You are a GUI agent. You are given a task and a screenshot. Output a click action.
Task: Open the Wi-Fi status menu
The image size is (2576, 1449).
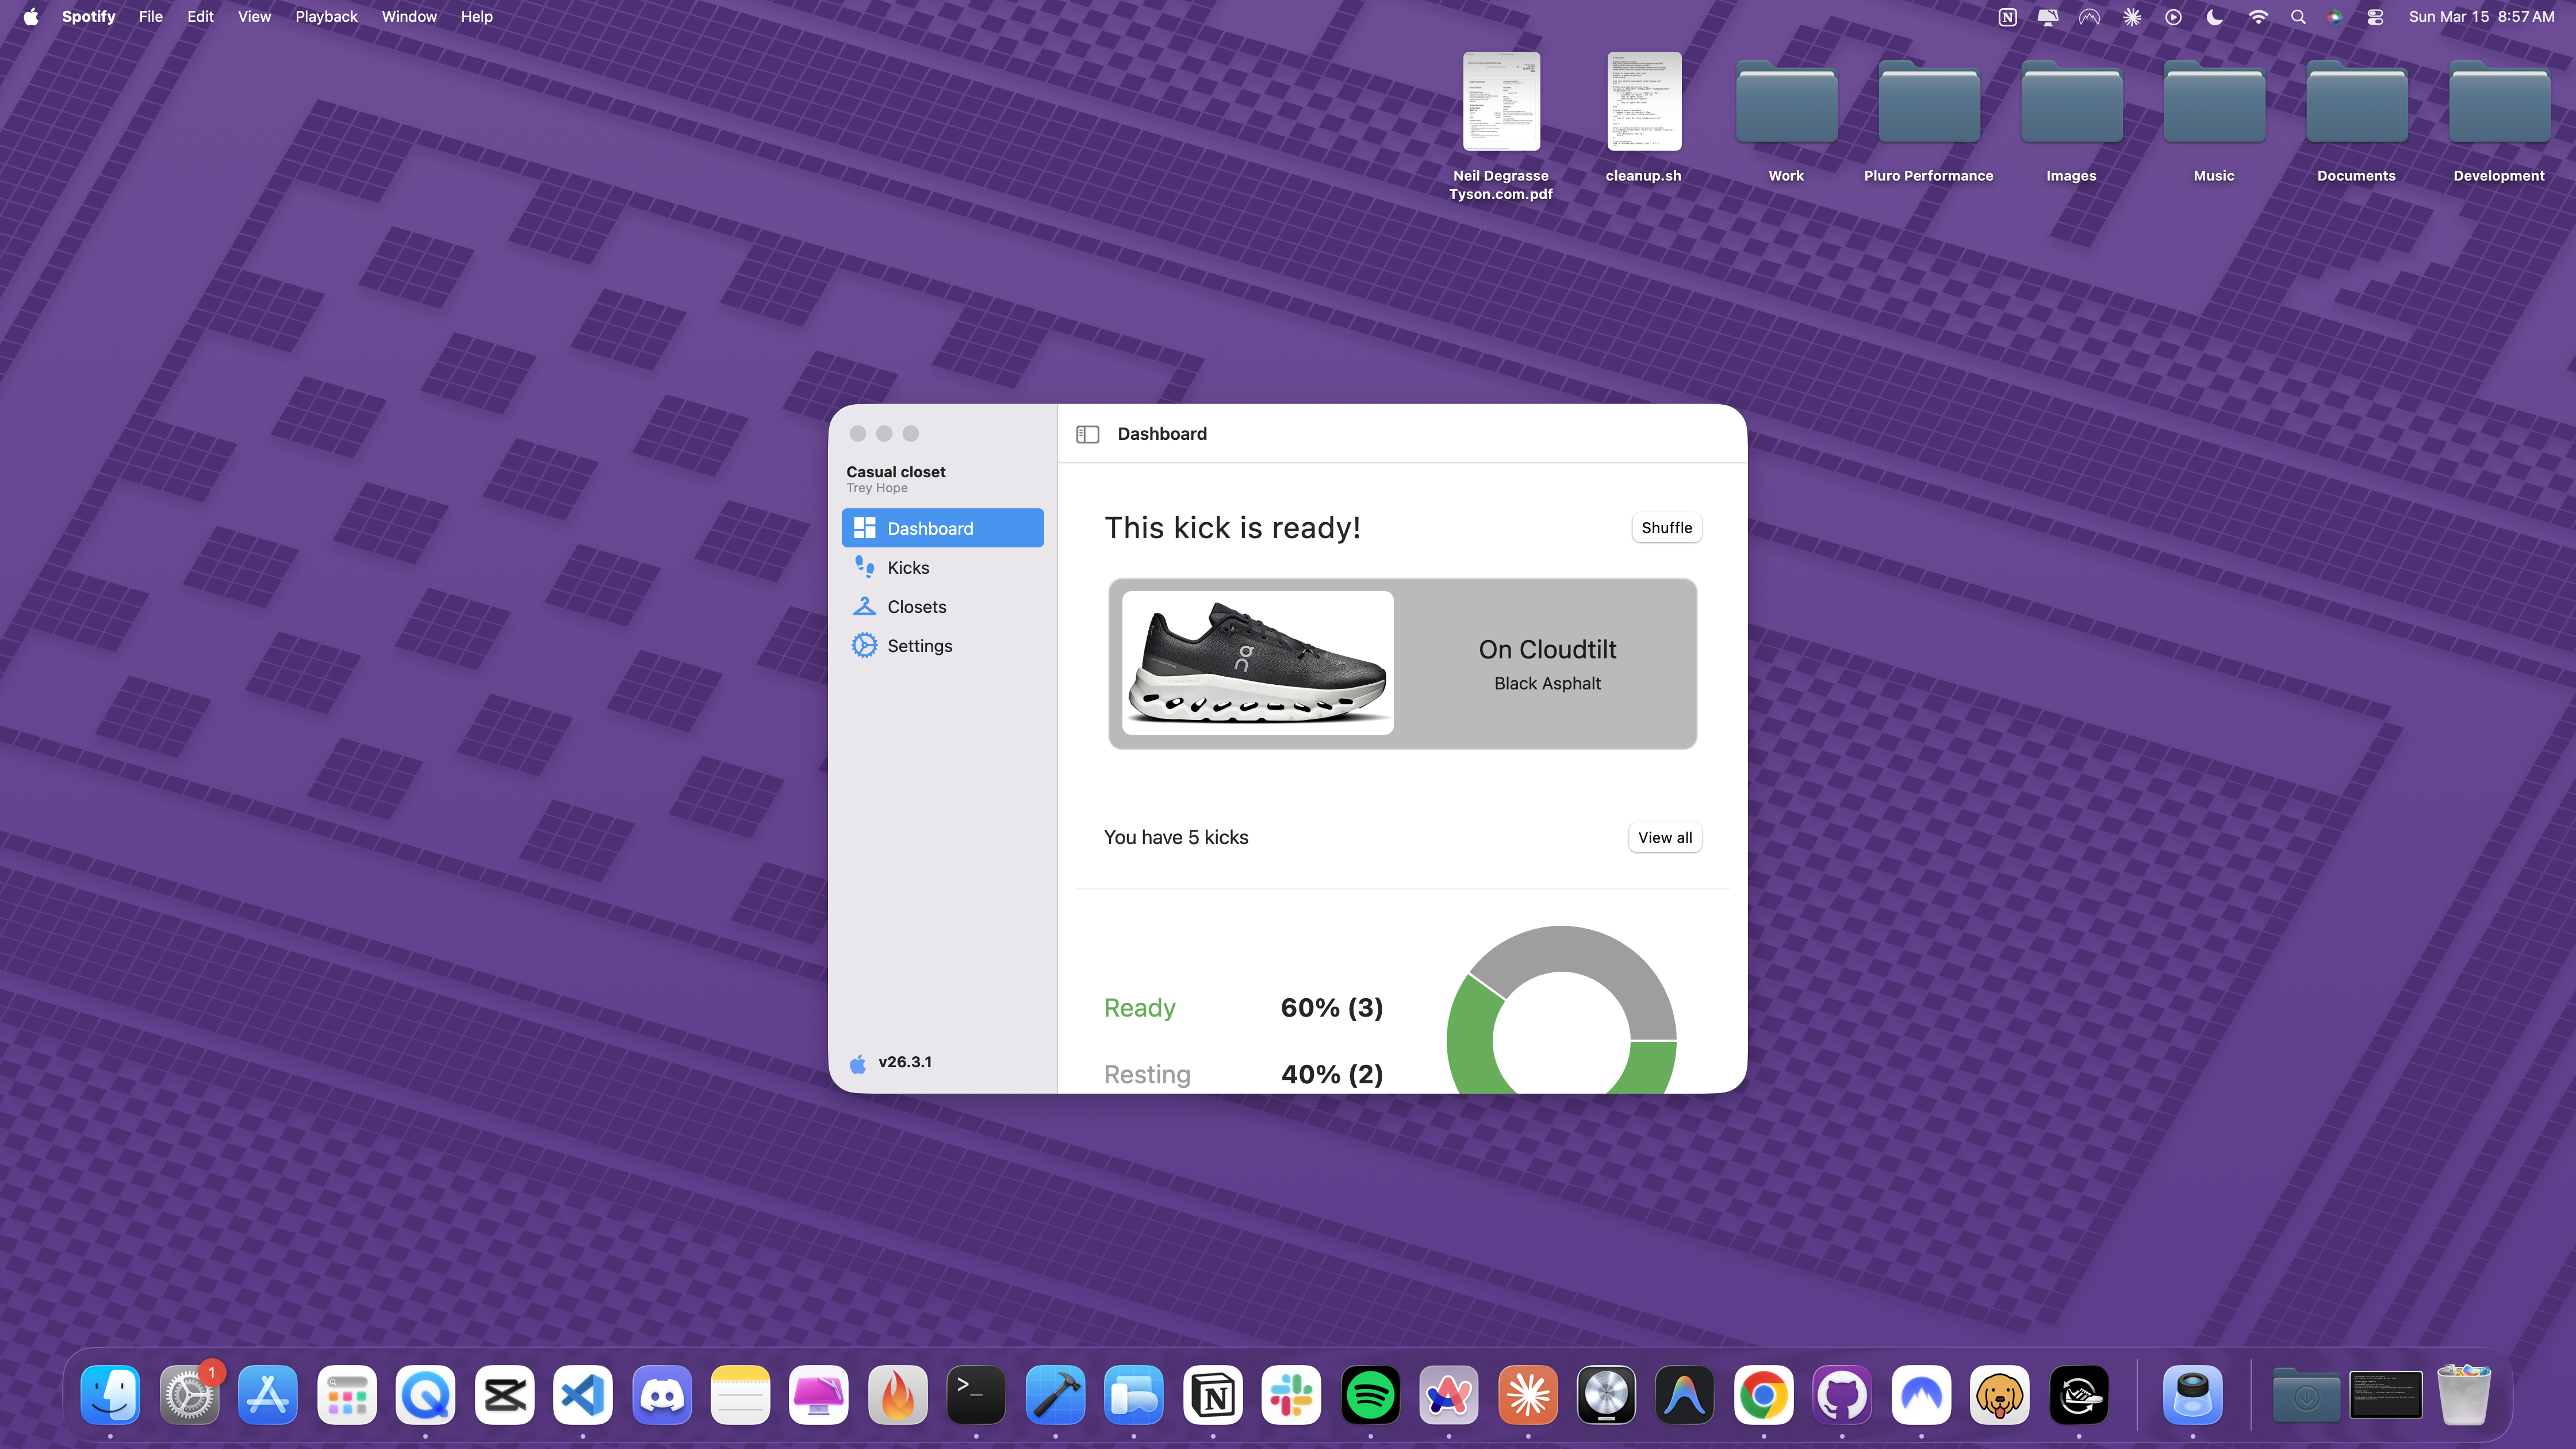point(2257,17)
